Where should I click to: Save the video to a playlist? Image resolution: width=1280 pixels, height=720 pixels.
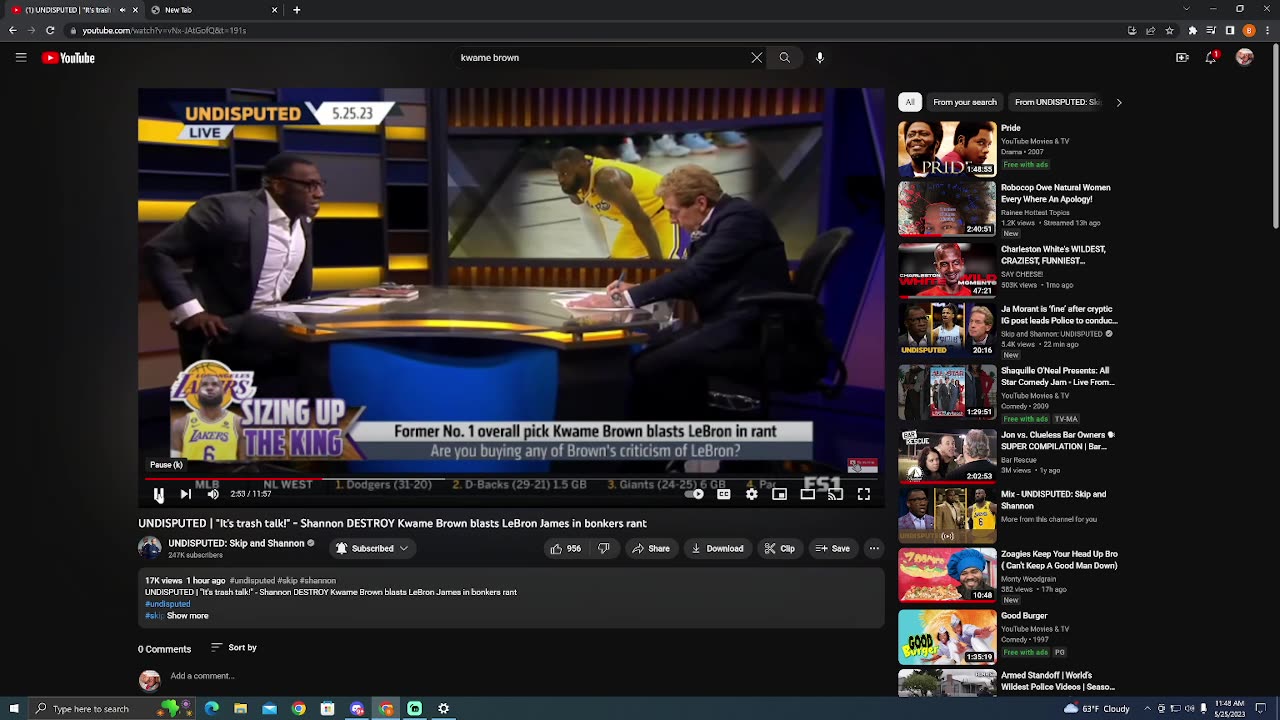click(833, 548)
